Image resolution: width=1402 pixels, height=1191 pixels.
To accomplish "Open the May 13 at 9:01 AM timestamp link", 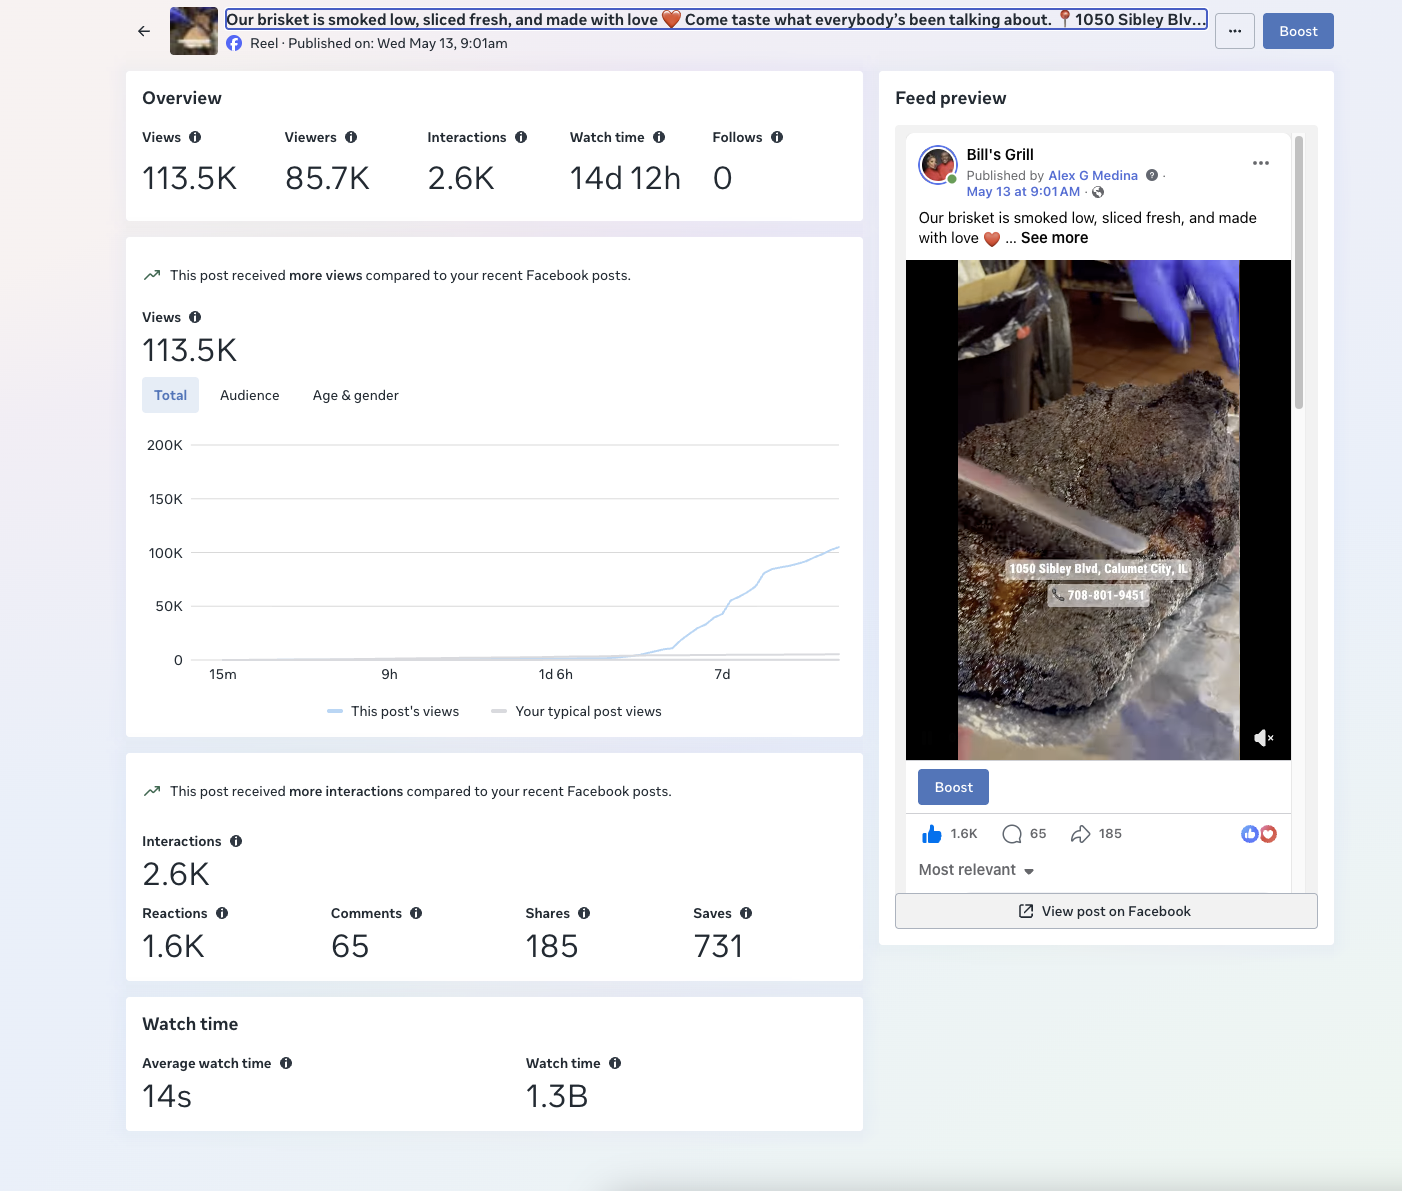I will (1023, 191).
